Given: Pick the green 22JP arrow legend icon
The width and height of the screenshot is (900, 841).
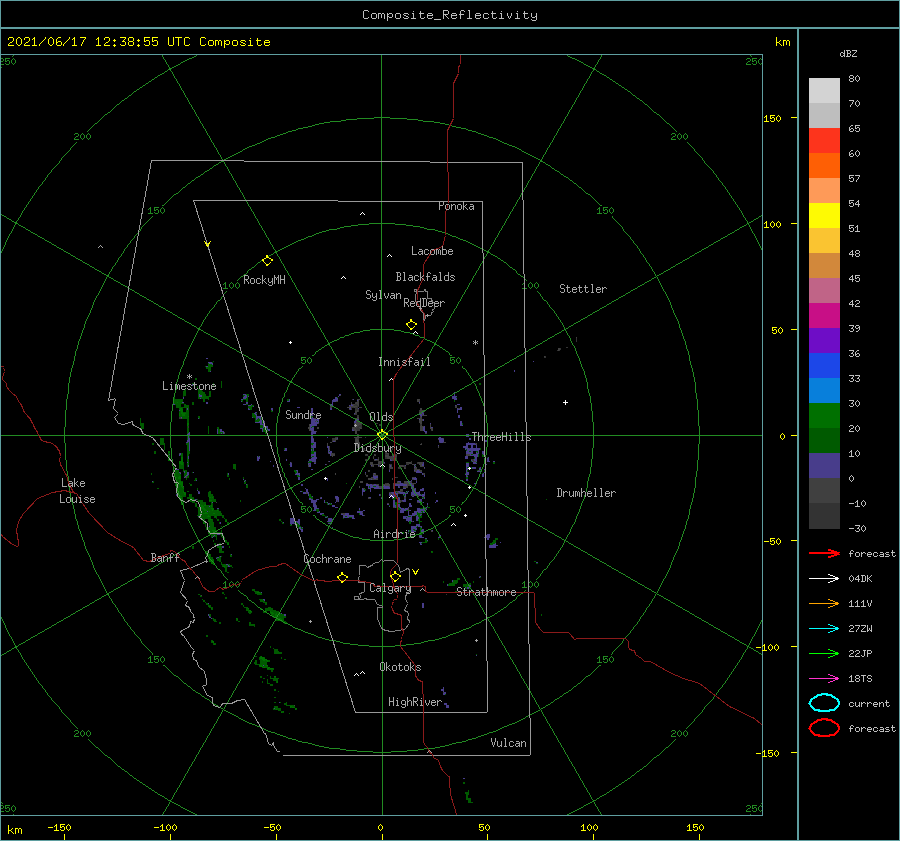Looking at the screenshot, I should point(824,653).
